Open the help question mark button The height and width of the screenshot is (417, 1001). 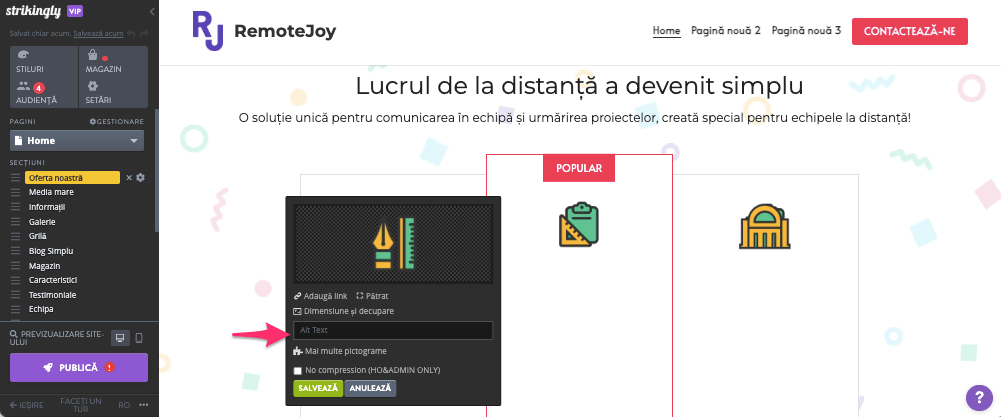click(979, 397)
